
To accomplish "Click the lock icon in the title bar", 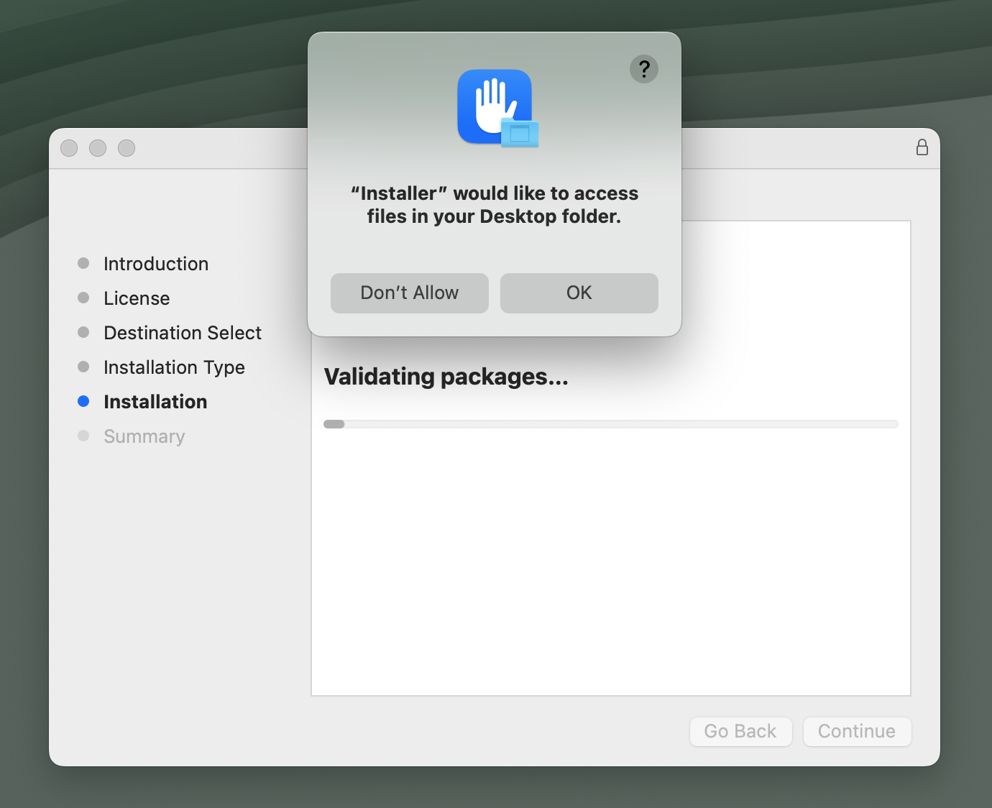I will click(x=921, y=147).
